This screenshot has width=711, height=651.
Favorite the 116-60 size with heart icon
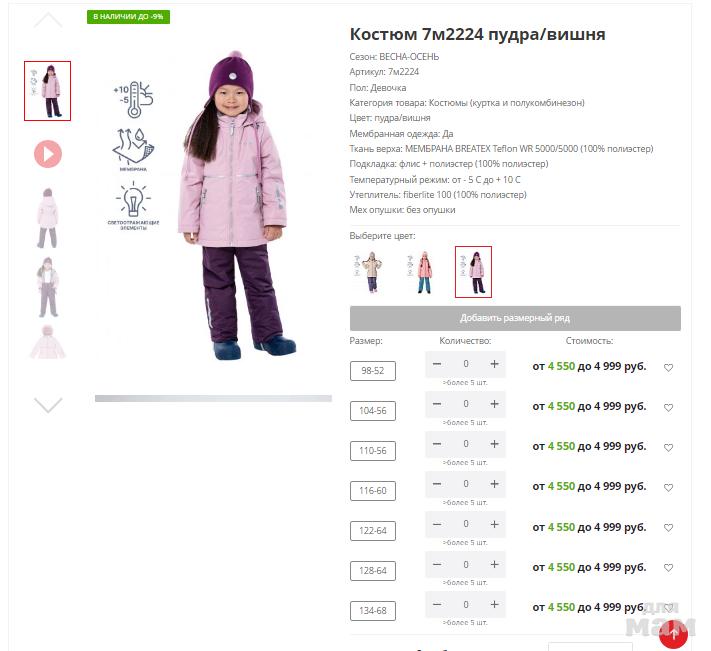(668, 488)
